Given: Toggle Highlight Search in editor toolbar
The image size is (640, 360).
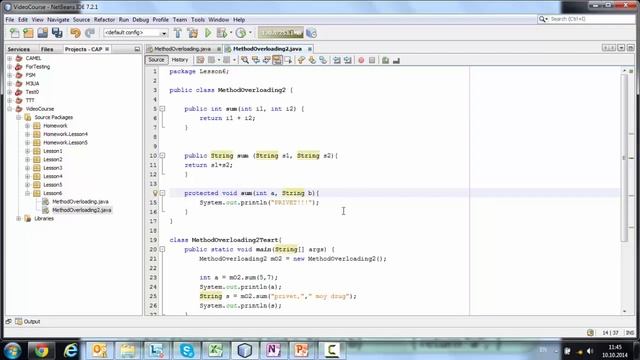Looking at the screenshot, I should (277, 60).
